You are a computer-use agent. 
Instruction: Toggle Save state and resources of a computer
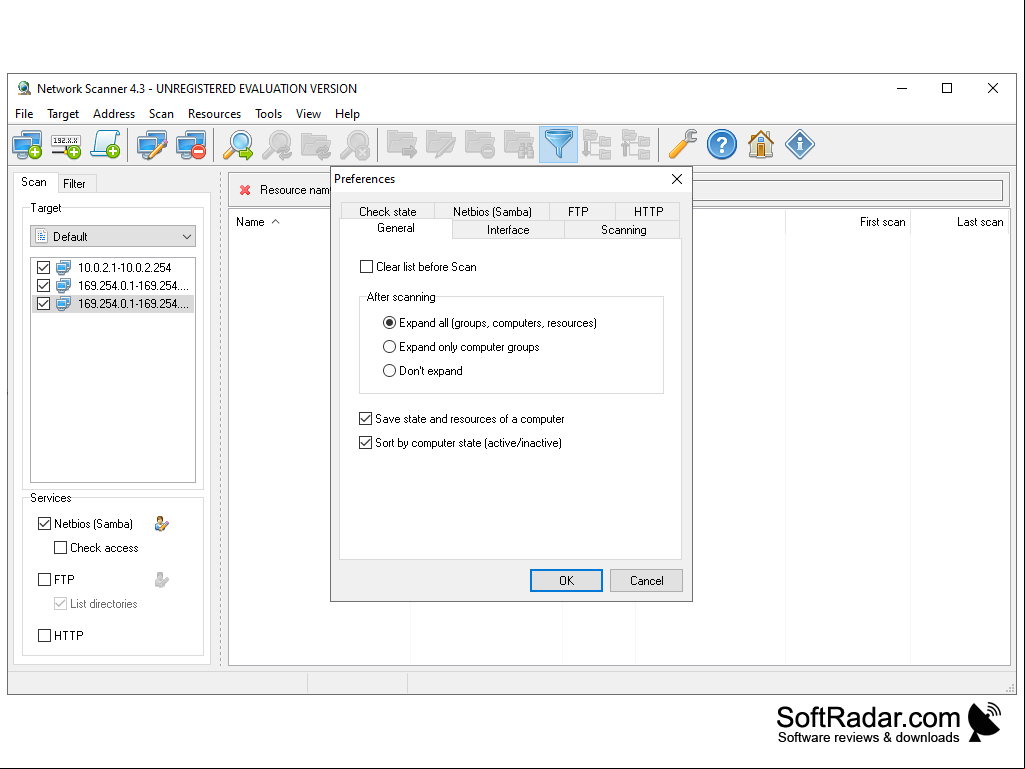pyautogui.click(x=365, y=419)
